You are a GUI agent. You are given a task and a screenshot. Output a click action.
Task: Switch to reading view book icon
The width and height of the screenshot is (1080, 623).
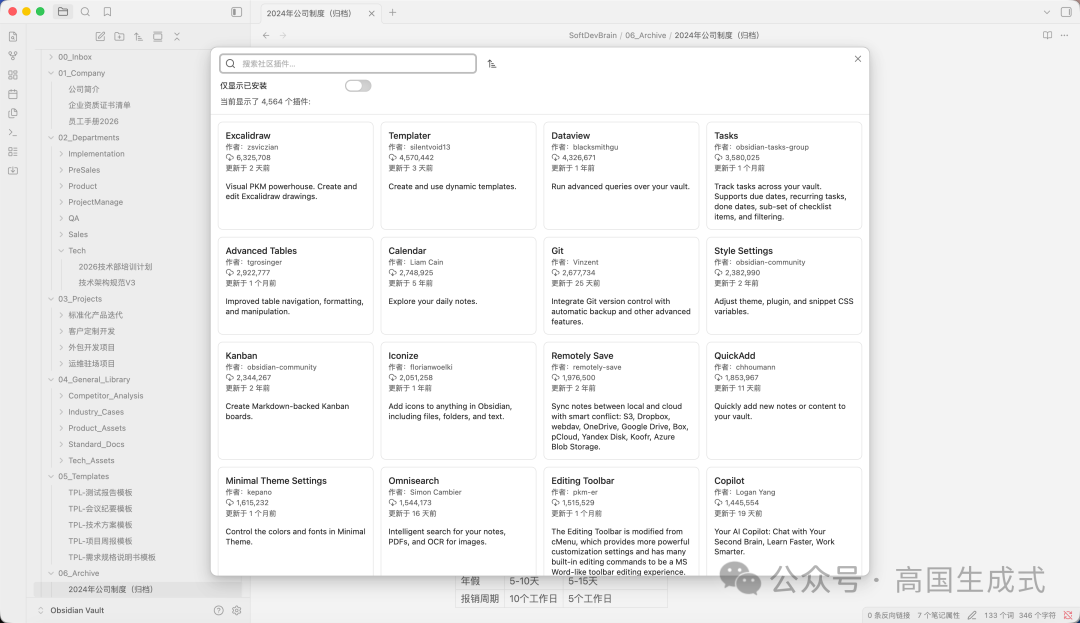coord(1047,35)
